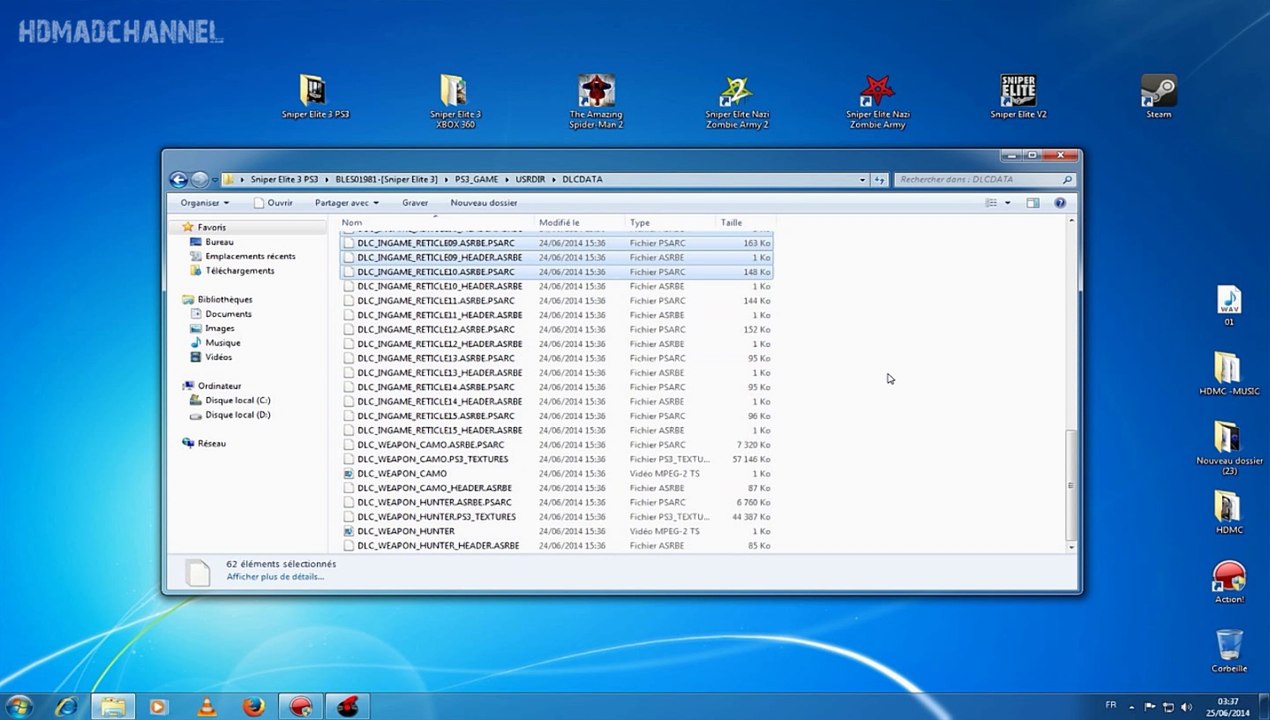Image resolution: width=1270 pixels, height=720 pixels.
Task: Click Graver in the toolbar
Action: pyautogui.click(x=415, y=203)
